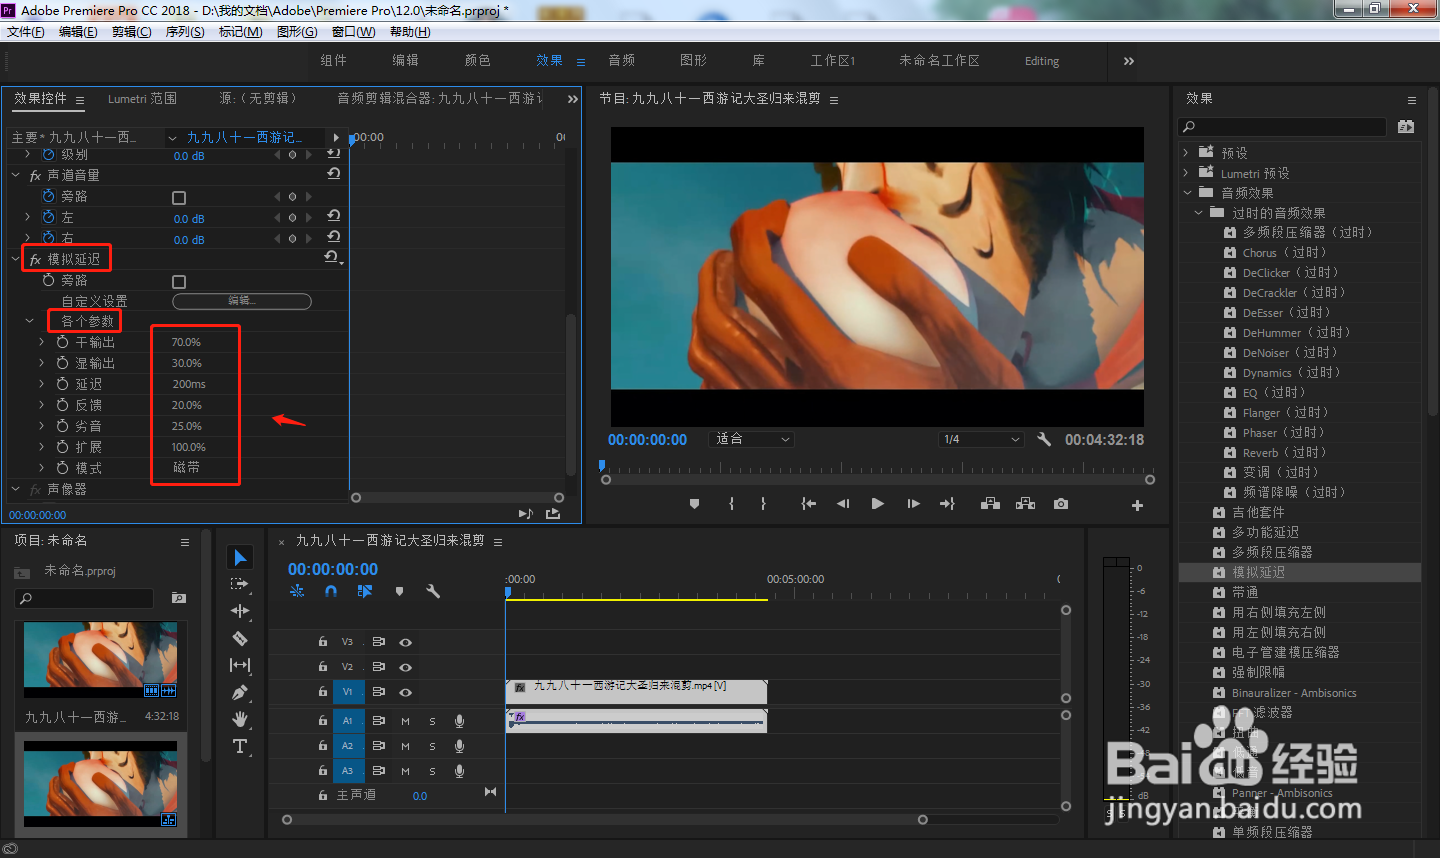Click the 200ms delay value
1440x858 pixels.
click(189, 384)
